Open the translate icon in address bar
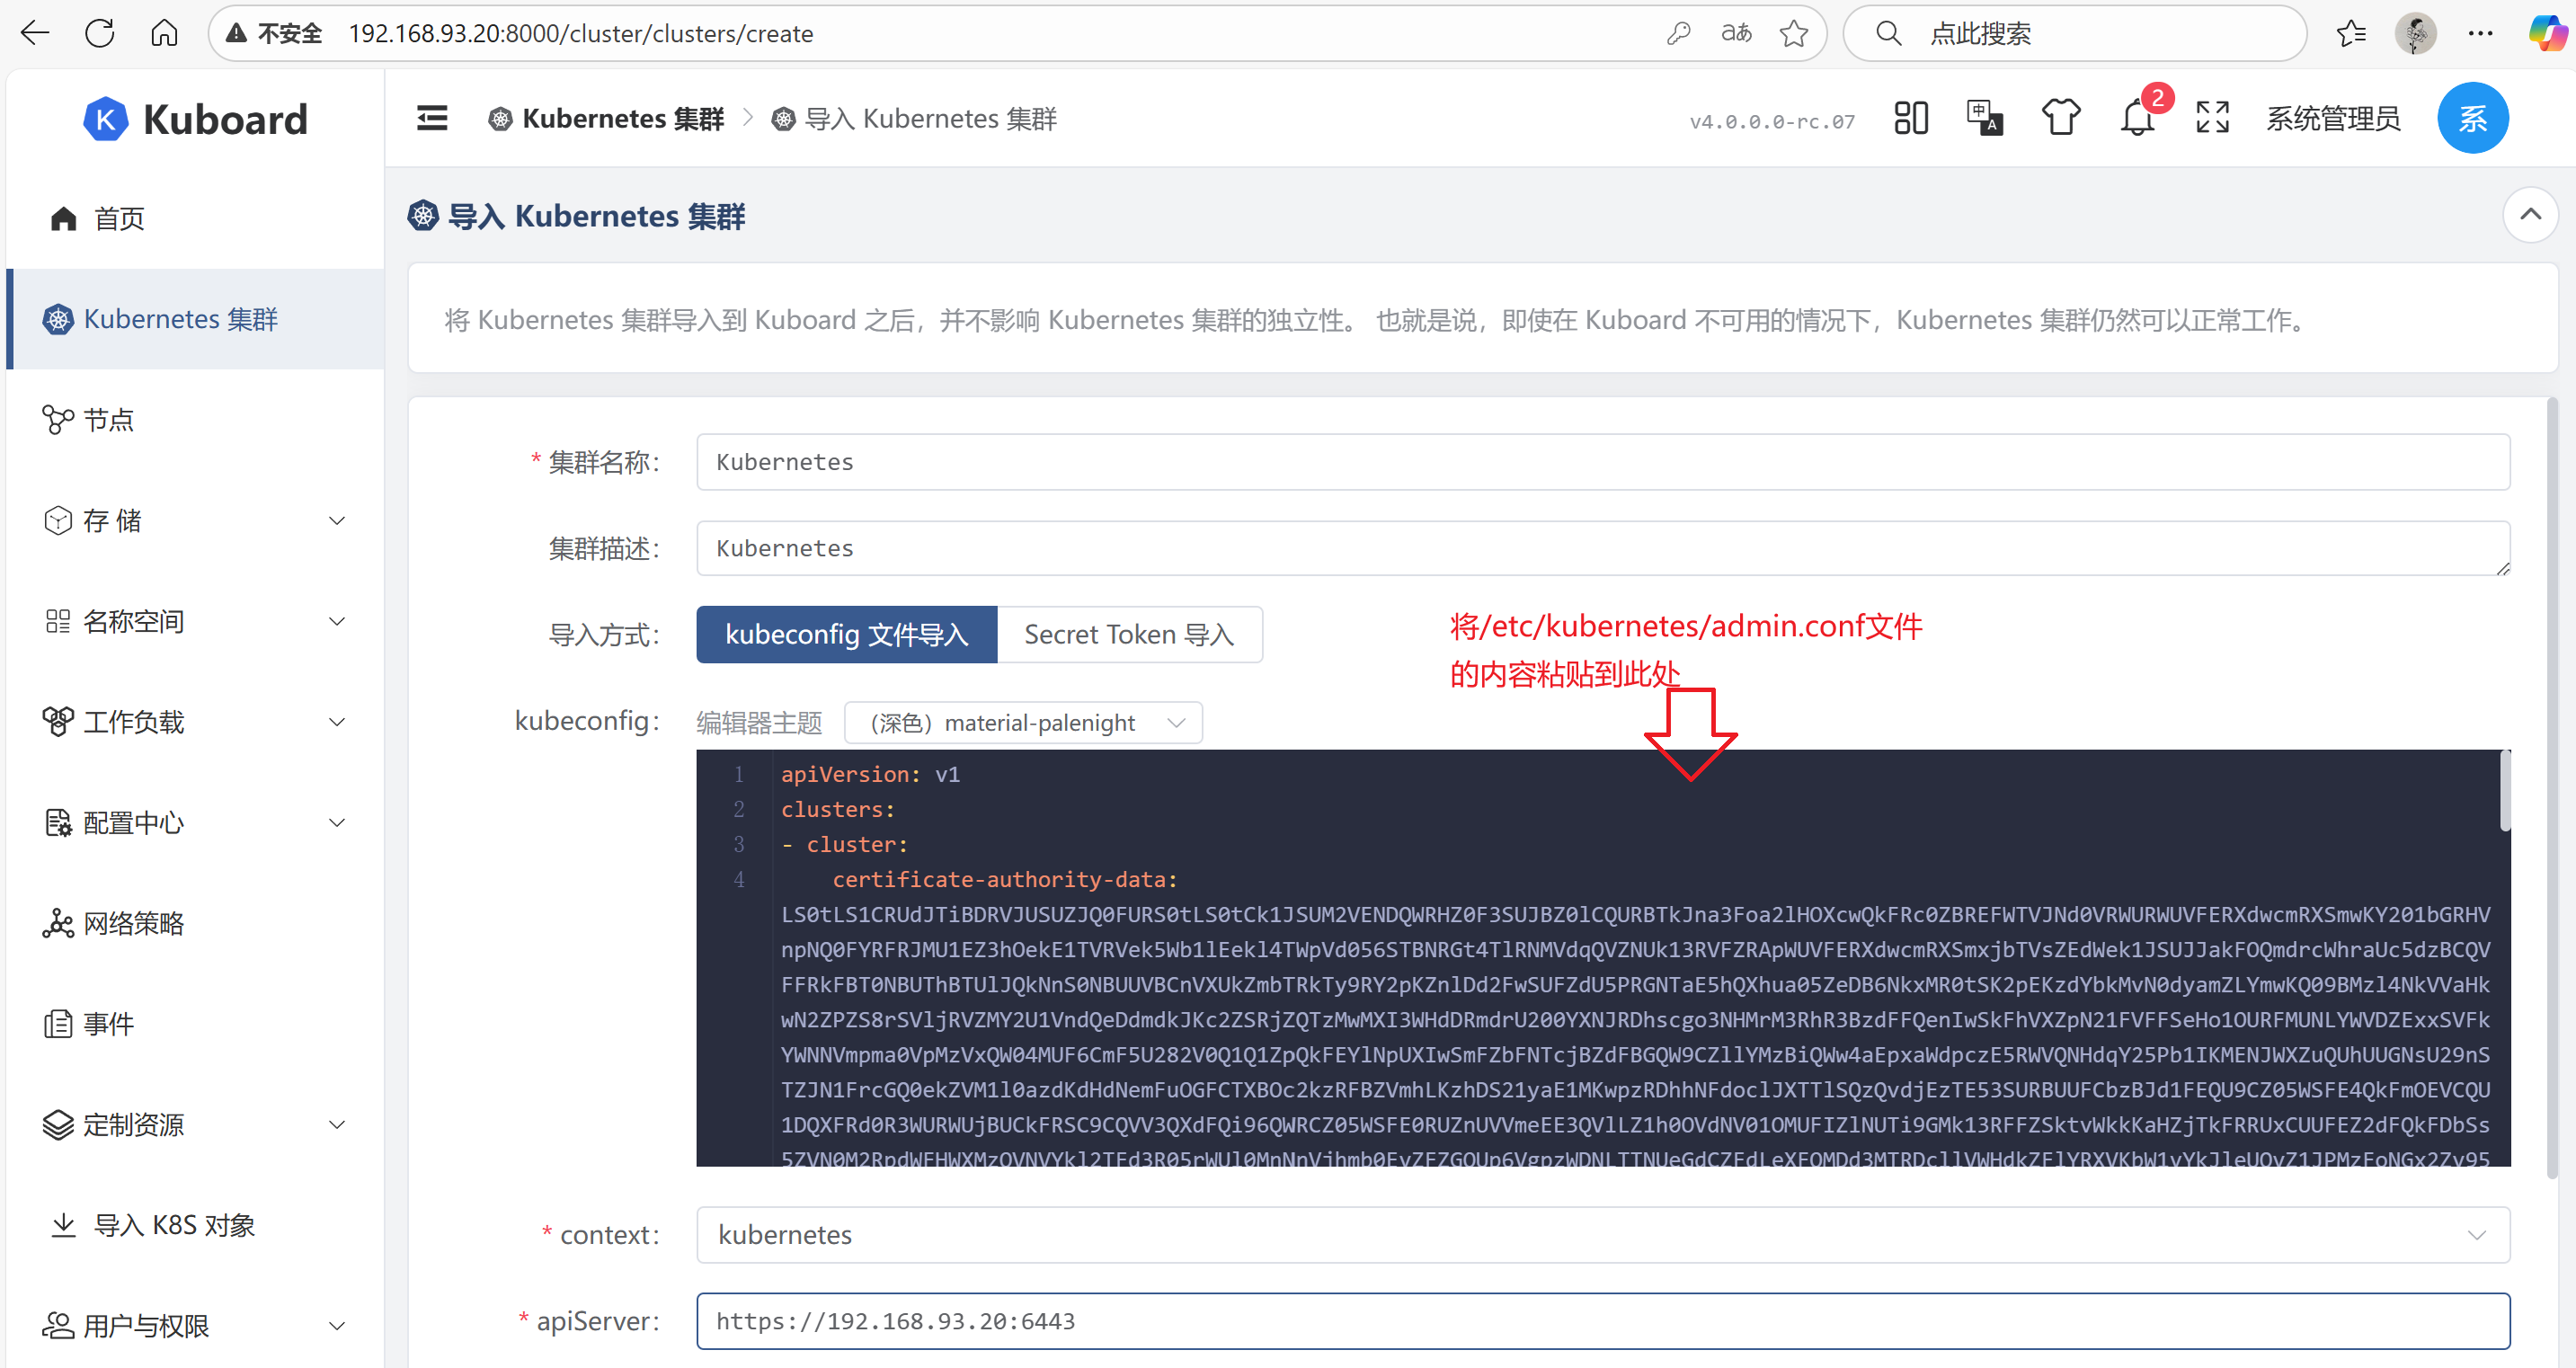The height and width of the screenshot is (1368, 2576). pos(1736,33)
